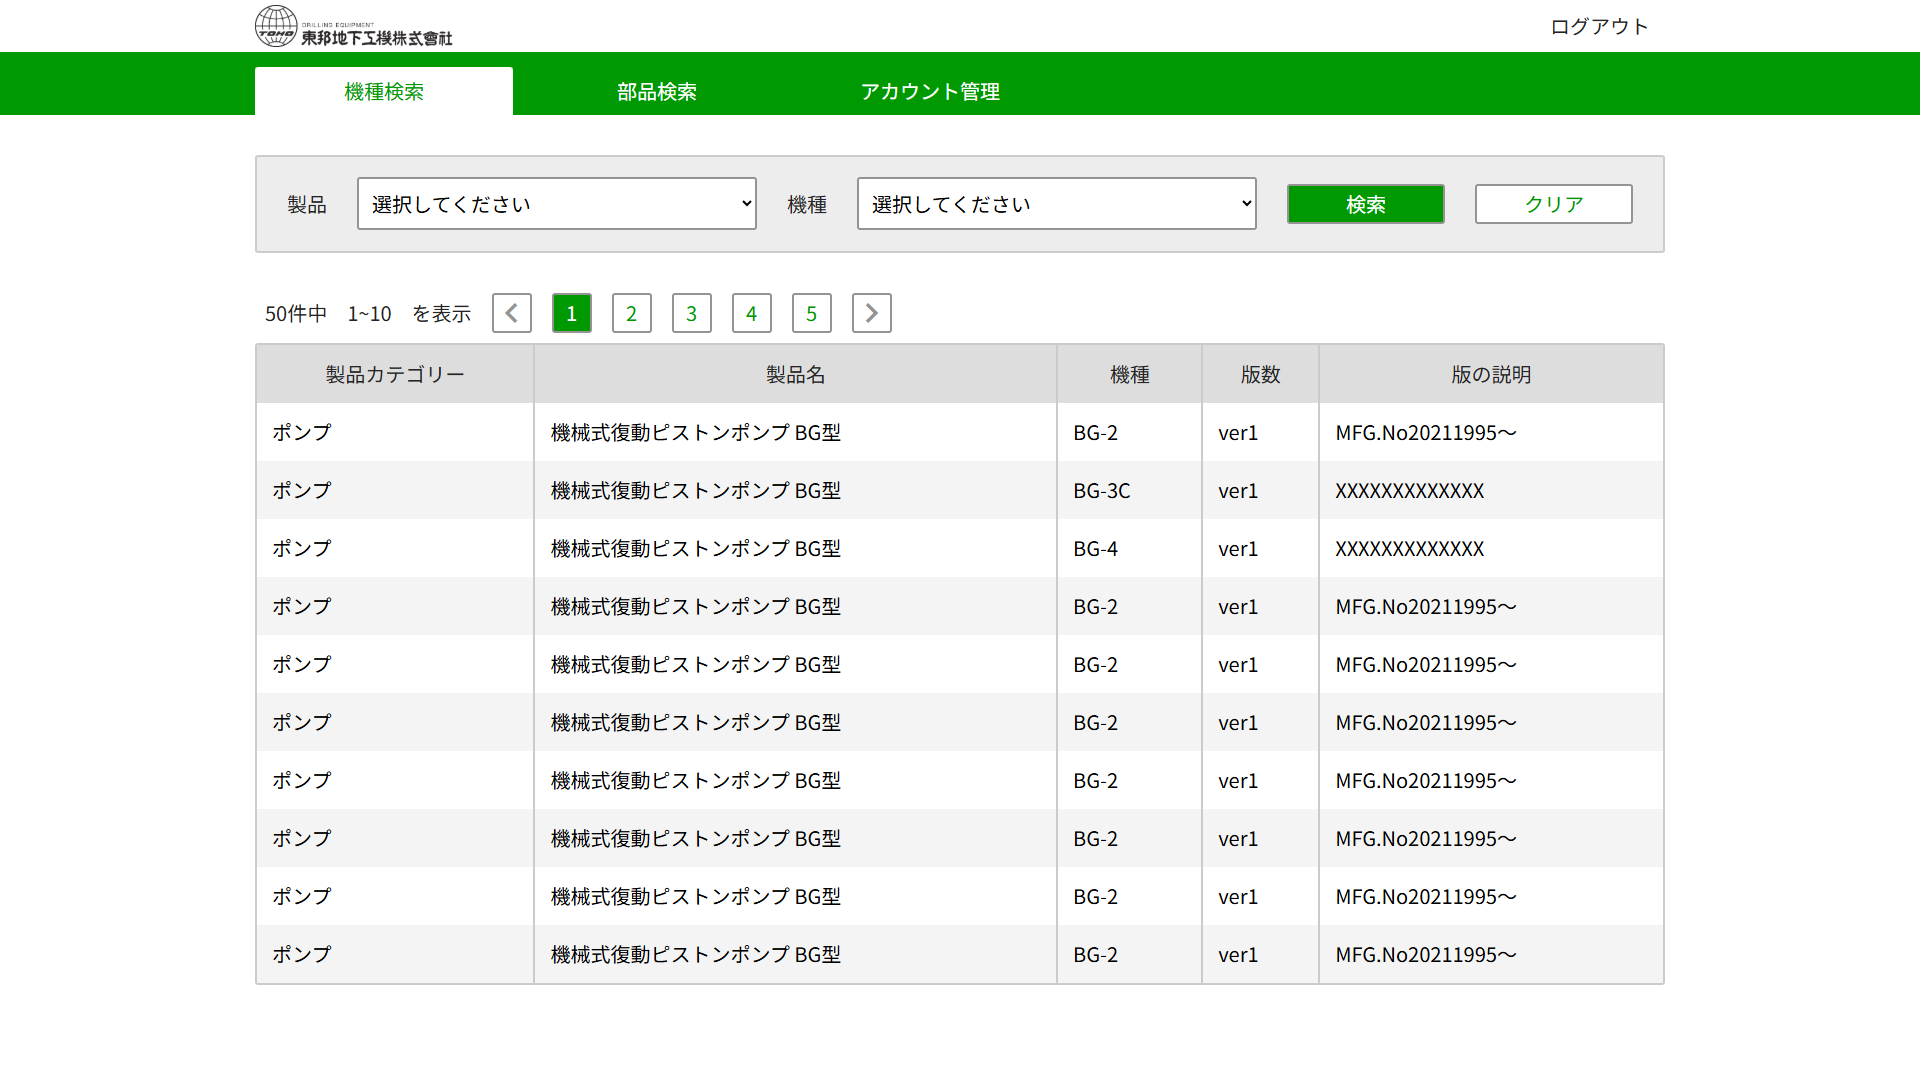The height and width of the screenshot is (1080, 1920).
Task: Click the ログアウト link
Action: point(1597,26)
